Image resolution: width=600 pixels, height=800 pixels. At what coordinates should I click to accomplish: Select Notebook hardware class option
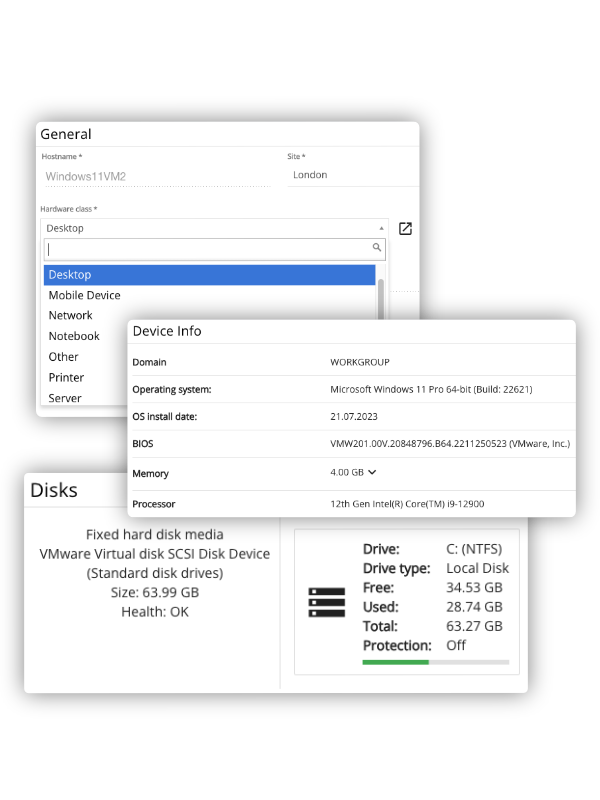(74, 336)
